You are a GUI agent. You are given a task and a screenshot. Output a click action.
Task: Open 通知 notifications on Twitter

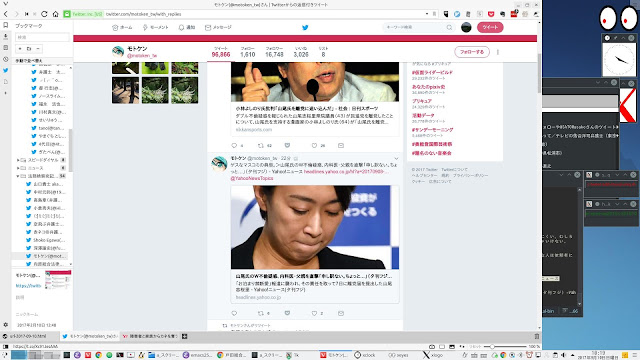pyautogui.click(x=187, y=27)
